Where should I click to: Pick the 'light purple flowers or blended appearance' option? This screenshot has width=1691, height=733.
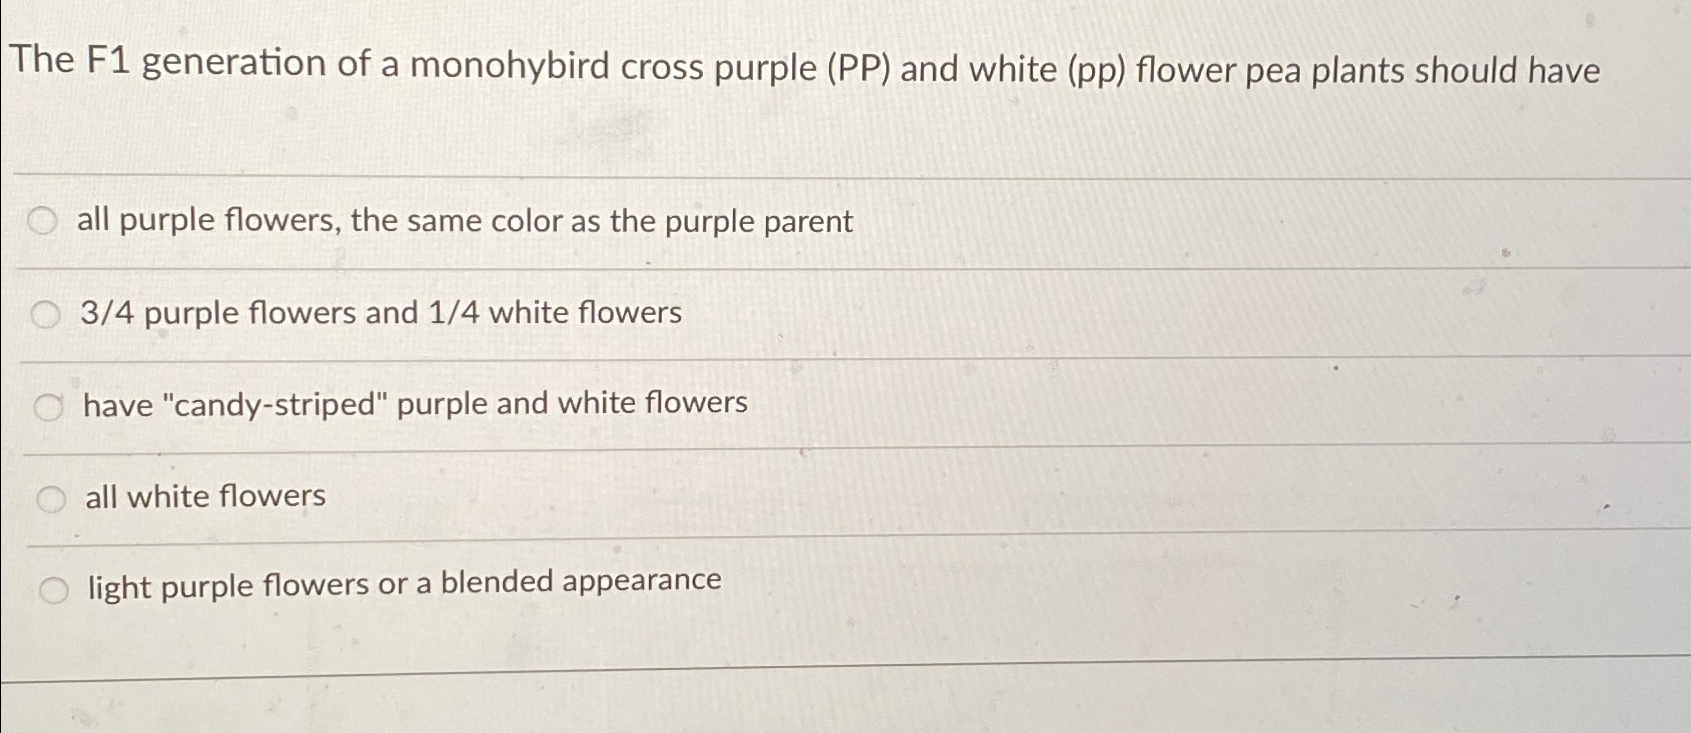coord(51,589)
